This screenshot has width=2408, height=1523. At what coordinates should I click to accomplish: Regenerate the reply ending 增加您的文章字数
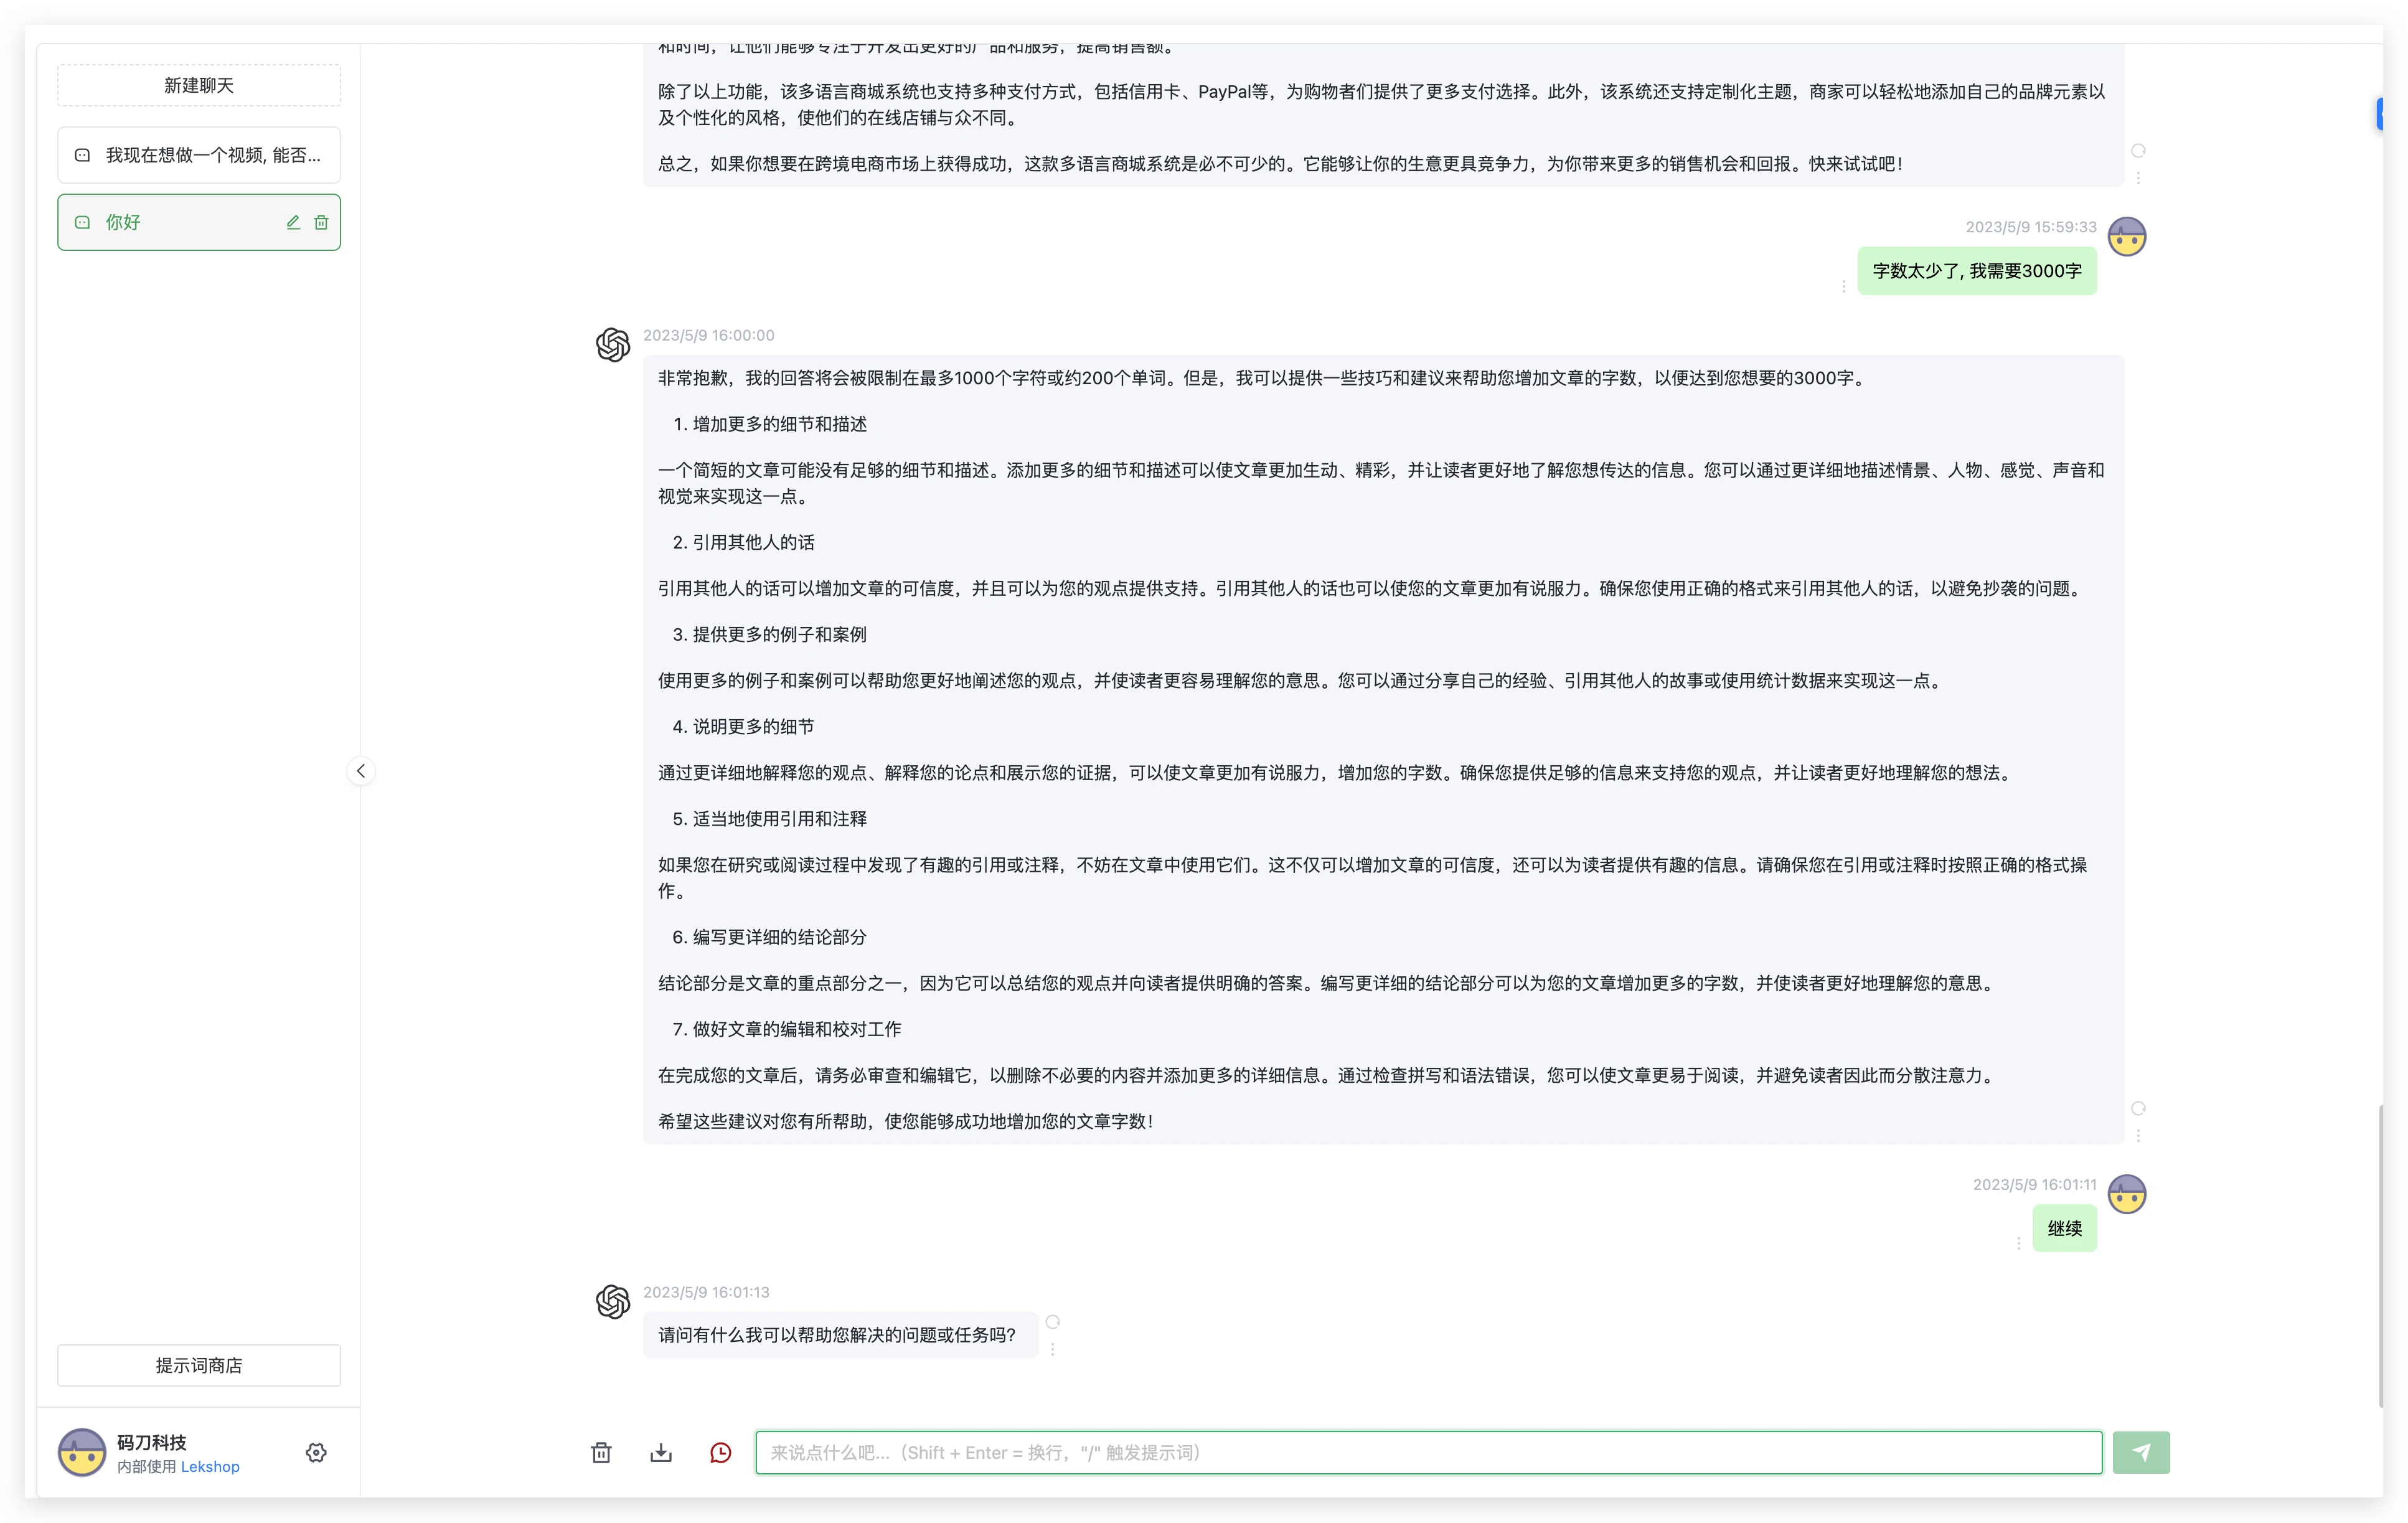pos(2138,1108)
